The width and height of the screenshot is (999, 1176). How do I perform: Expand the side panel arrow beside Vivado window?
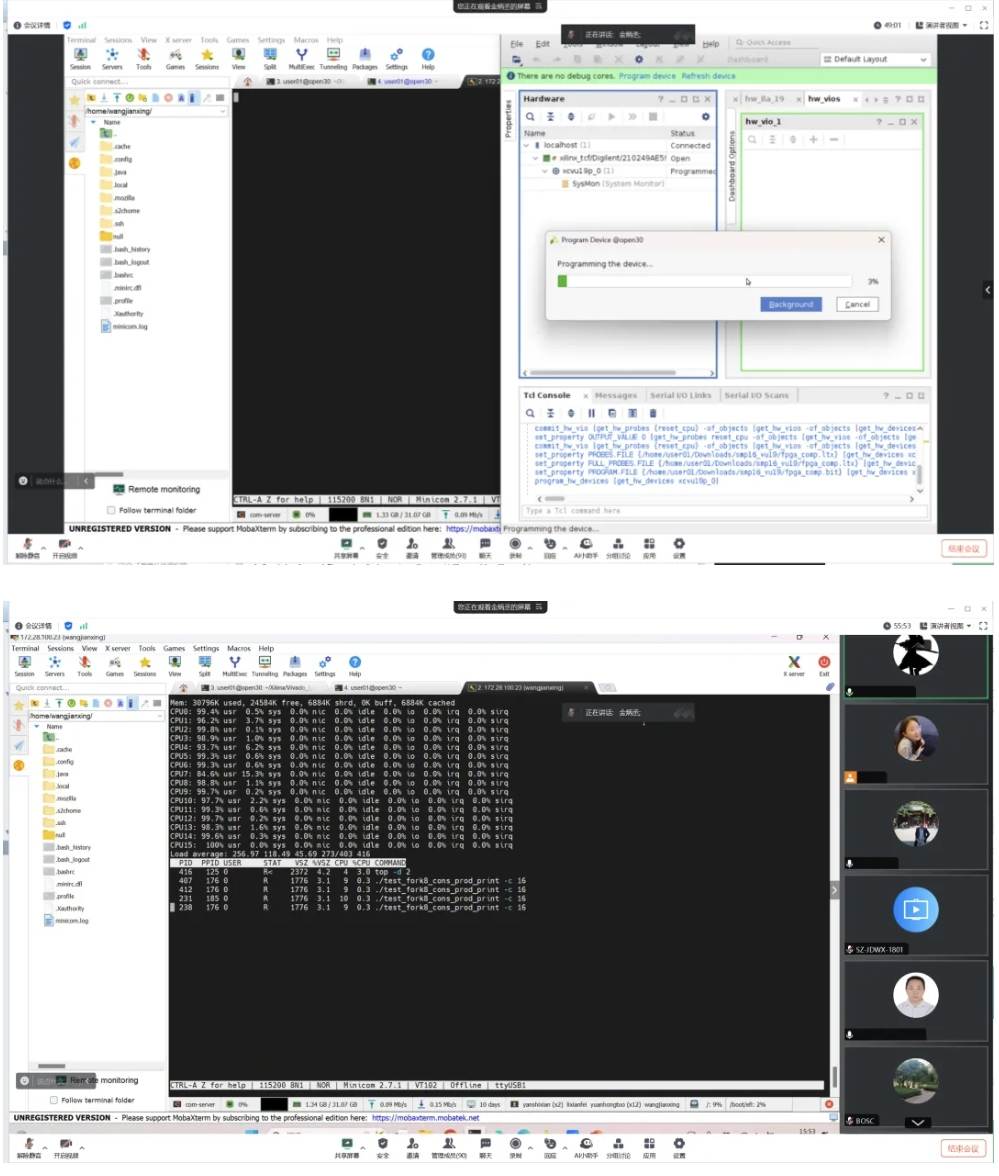click(x=988, y=290)
